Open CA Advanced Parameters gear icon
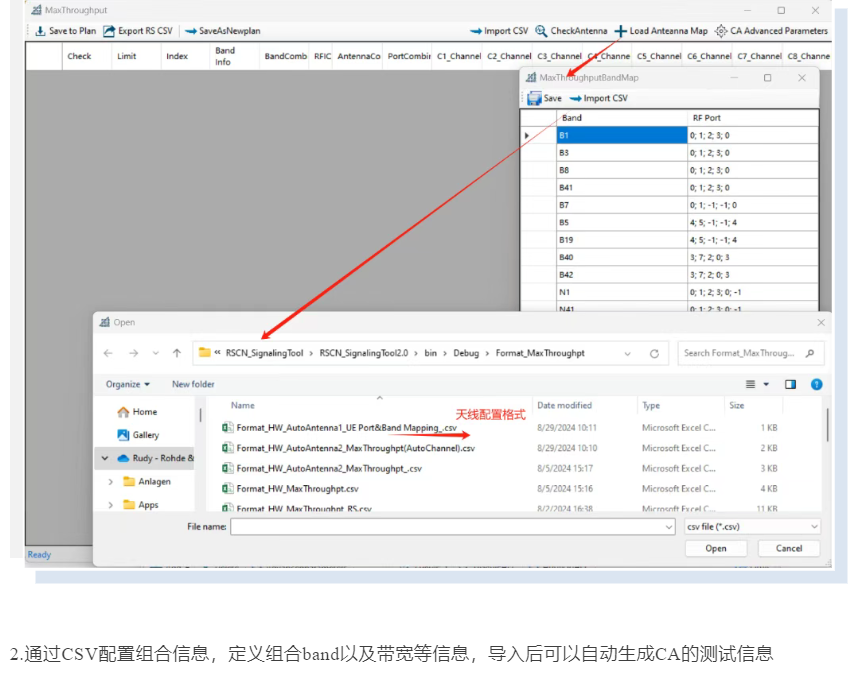 pos(721,31)
